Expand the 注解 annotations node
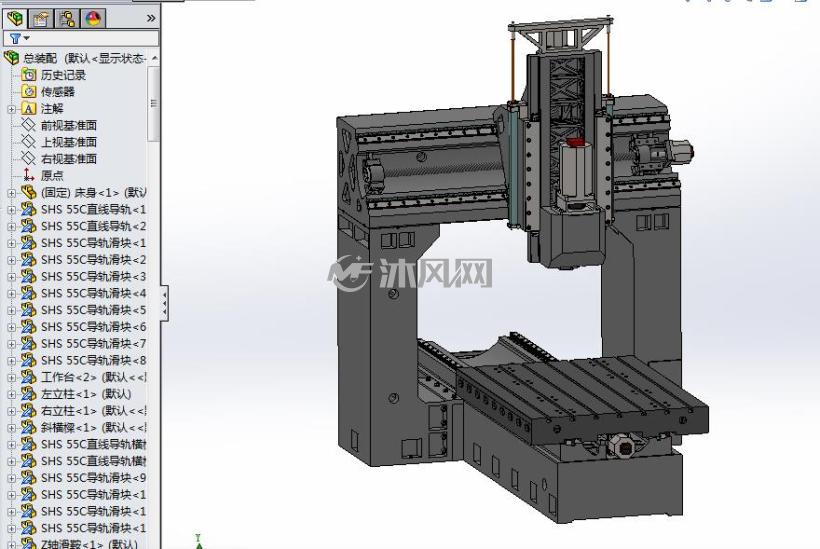820x549 pixels. coord(12,109)
